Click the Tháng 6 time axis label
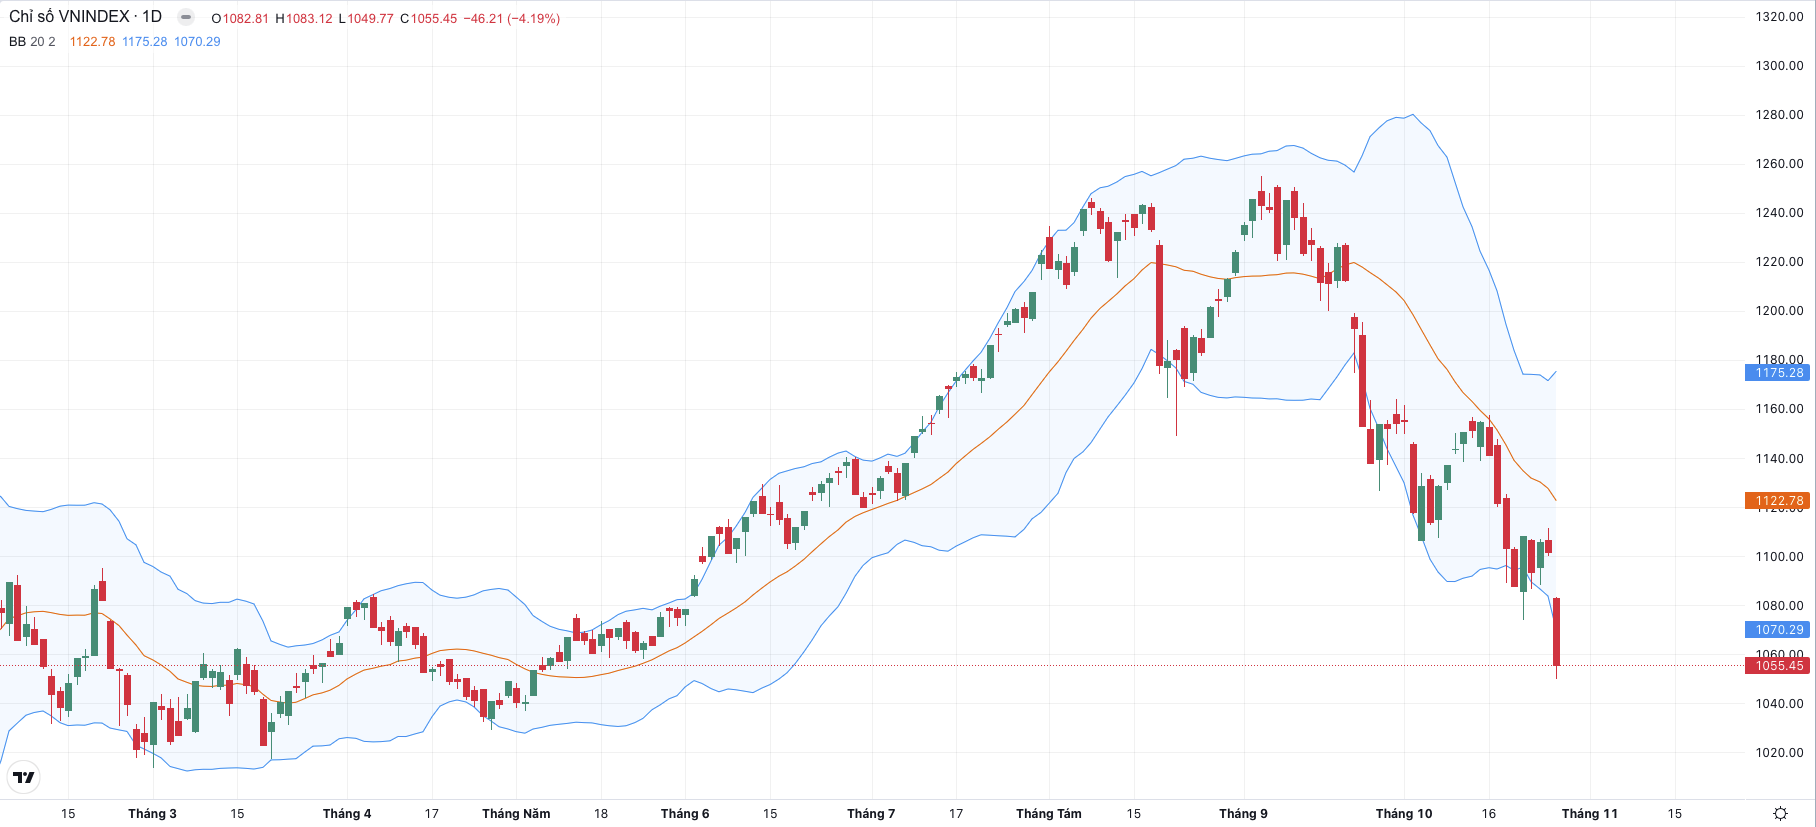This screenshot has height=827, width=1816. [x=685, y=813]
